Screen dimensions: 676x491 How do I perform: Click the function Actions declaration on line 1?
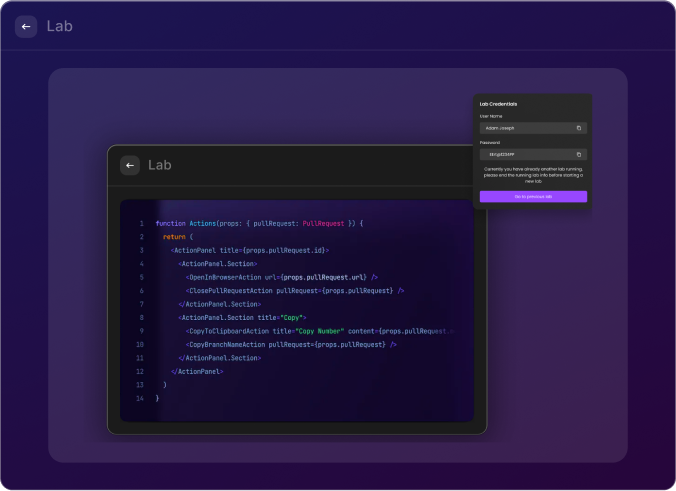pyautogui.click(x=259, y=223)
